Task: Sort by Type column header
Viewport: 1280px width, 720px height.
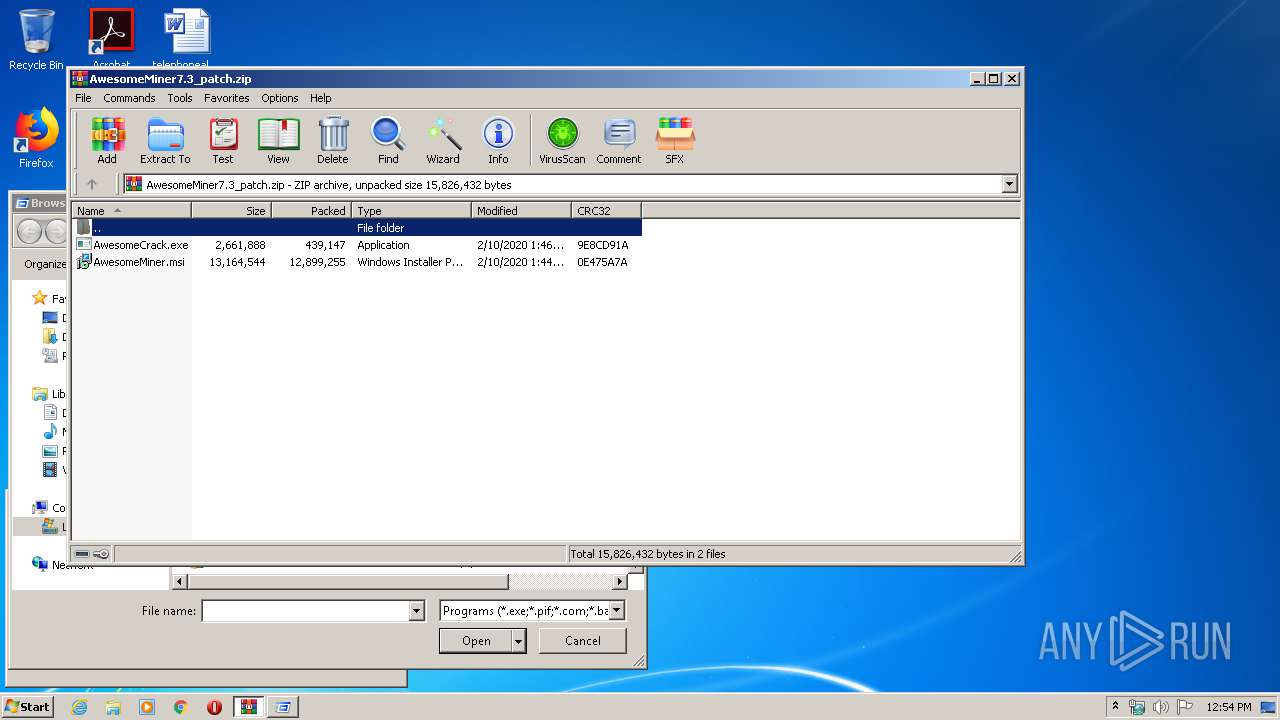Action: (412, 211)
